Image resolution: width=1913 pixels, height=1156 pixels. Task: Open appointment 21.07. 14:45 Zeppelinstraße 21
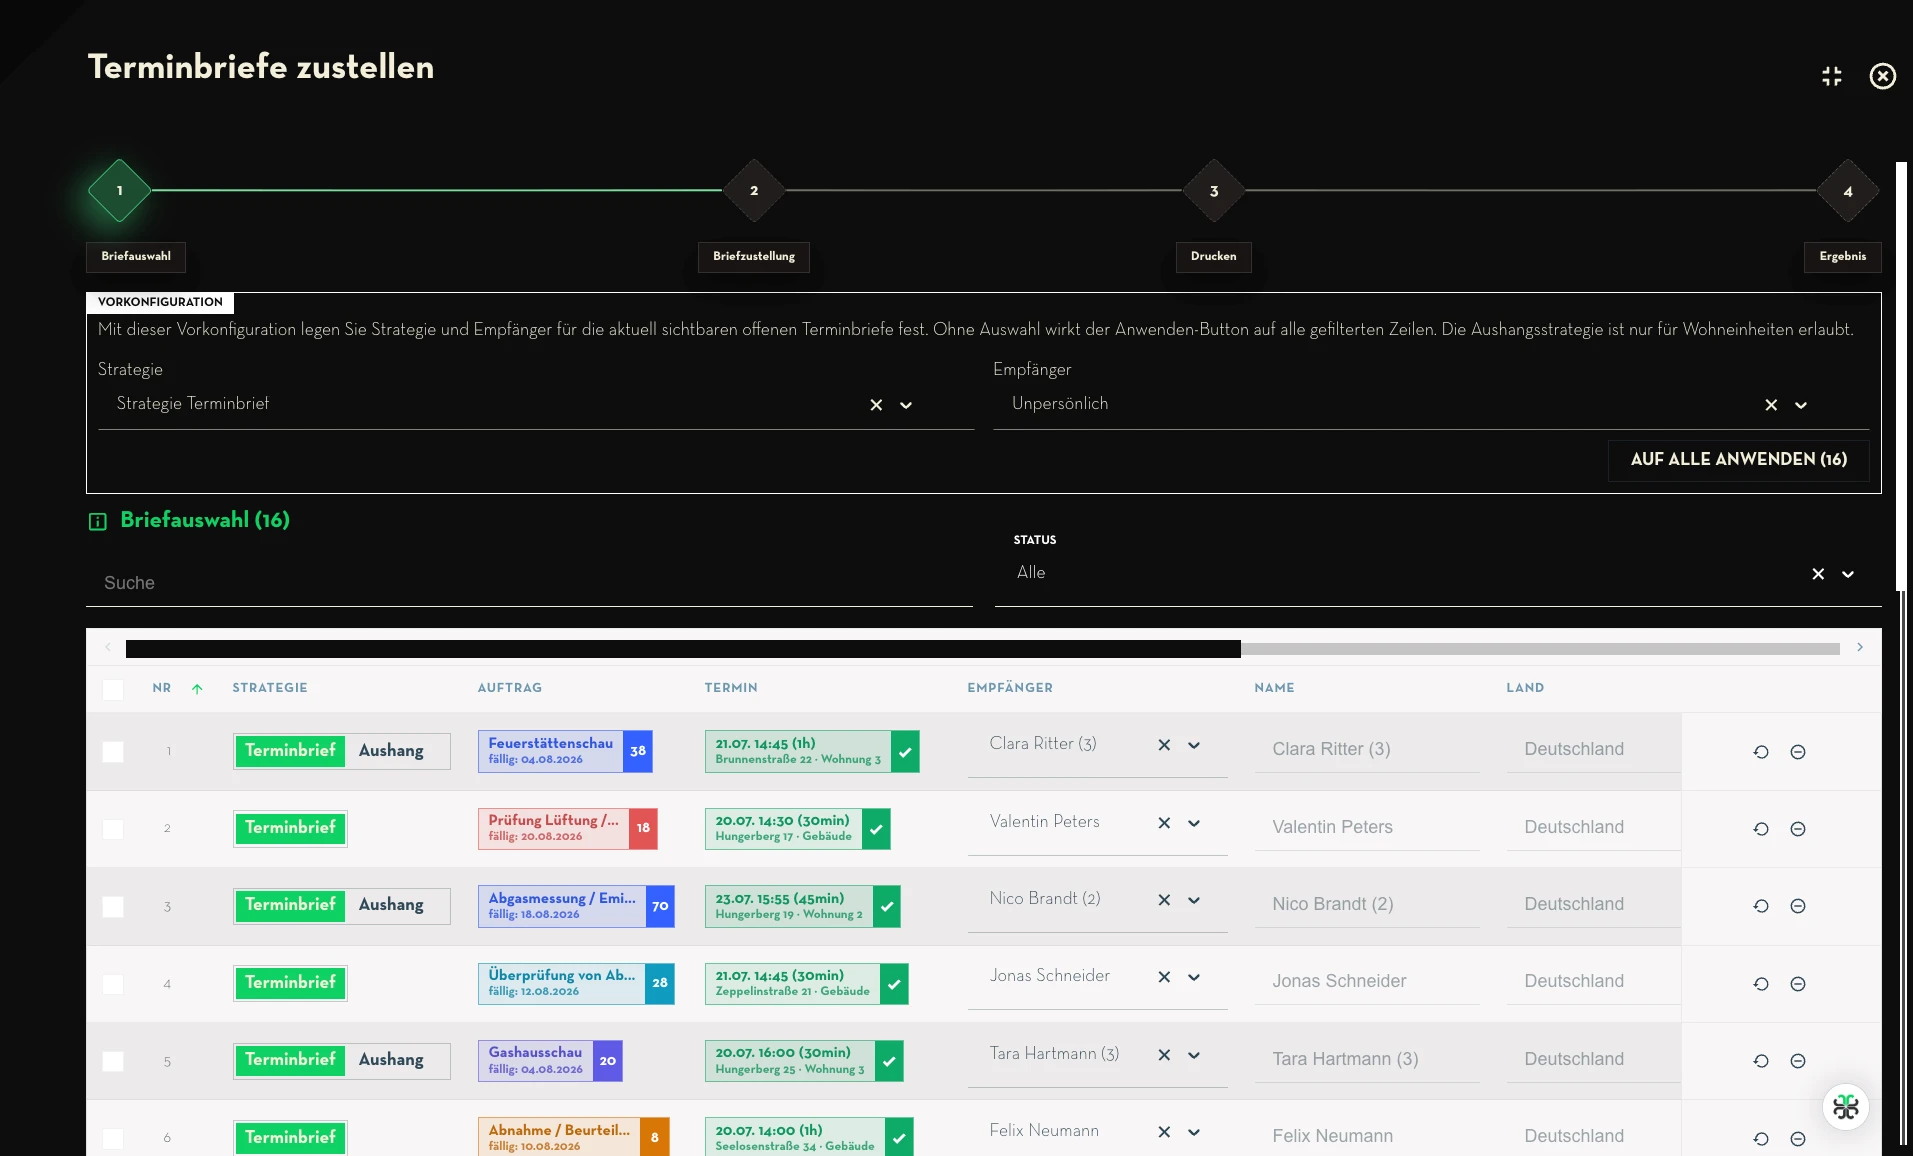point(806,983)
